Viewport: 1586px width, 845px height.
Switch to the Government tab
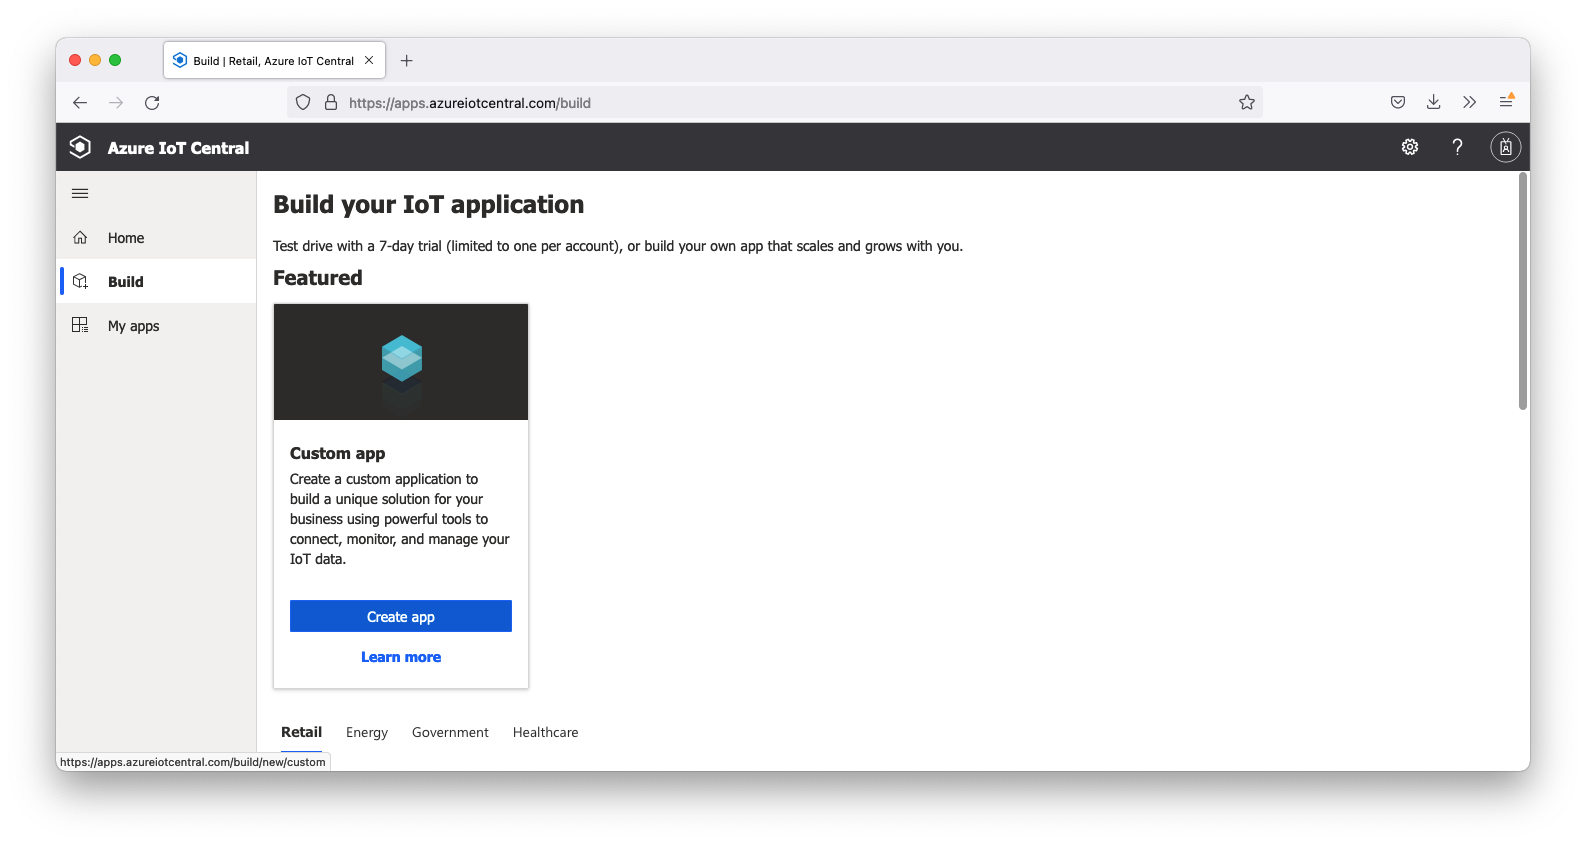tap(450, 732)
